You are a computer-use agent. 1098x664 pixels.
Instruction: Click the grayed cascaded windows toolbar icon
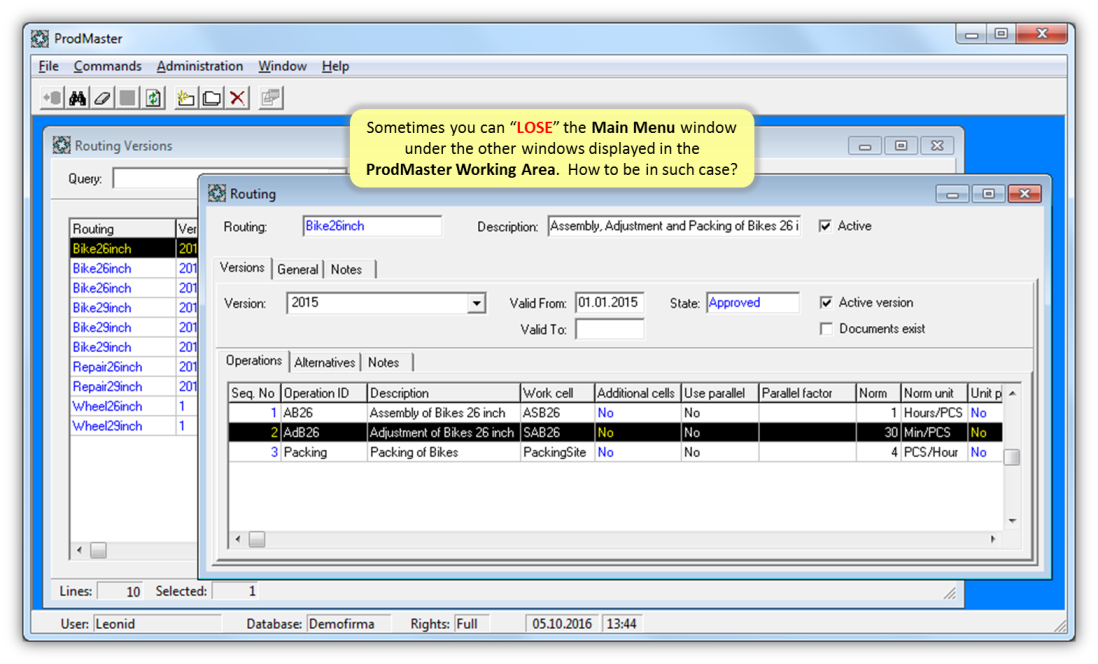270,97
